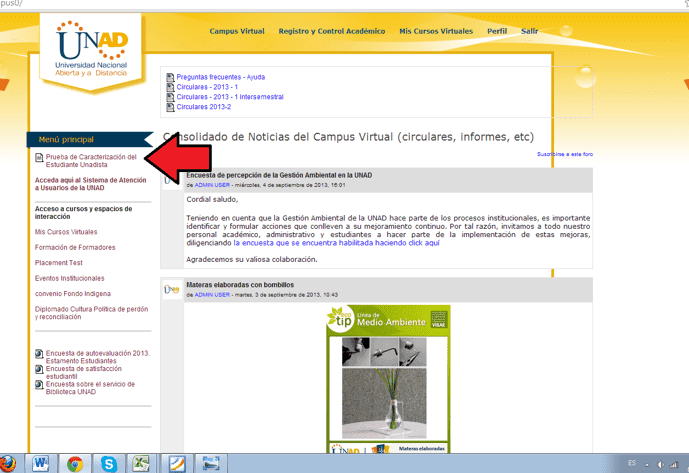Click page icon beside Prueba de Caracterización

click(x=39, y=157)
